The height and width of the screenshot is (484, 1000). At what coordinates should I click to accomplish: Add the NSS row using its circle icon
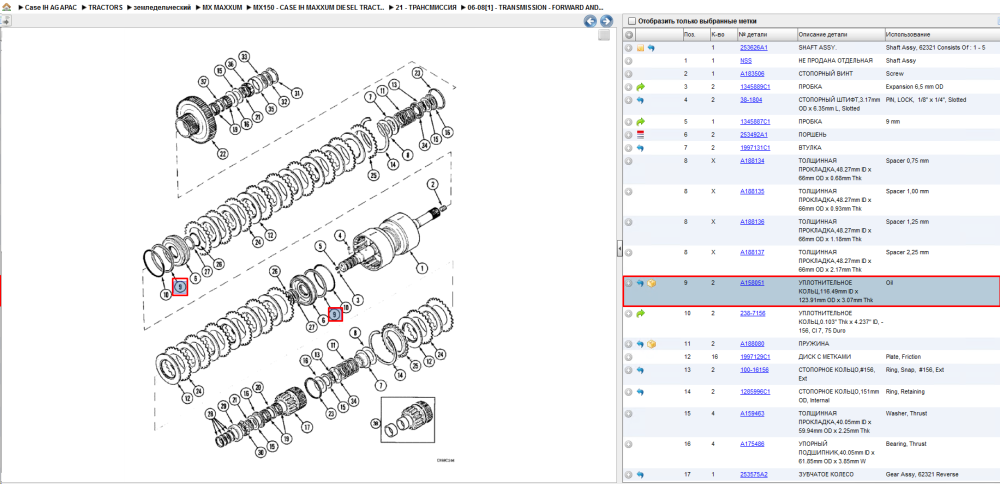(x=629, y=61)
